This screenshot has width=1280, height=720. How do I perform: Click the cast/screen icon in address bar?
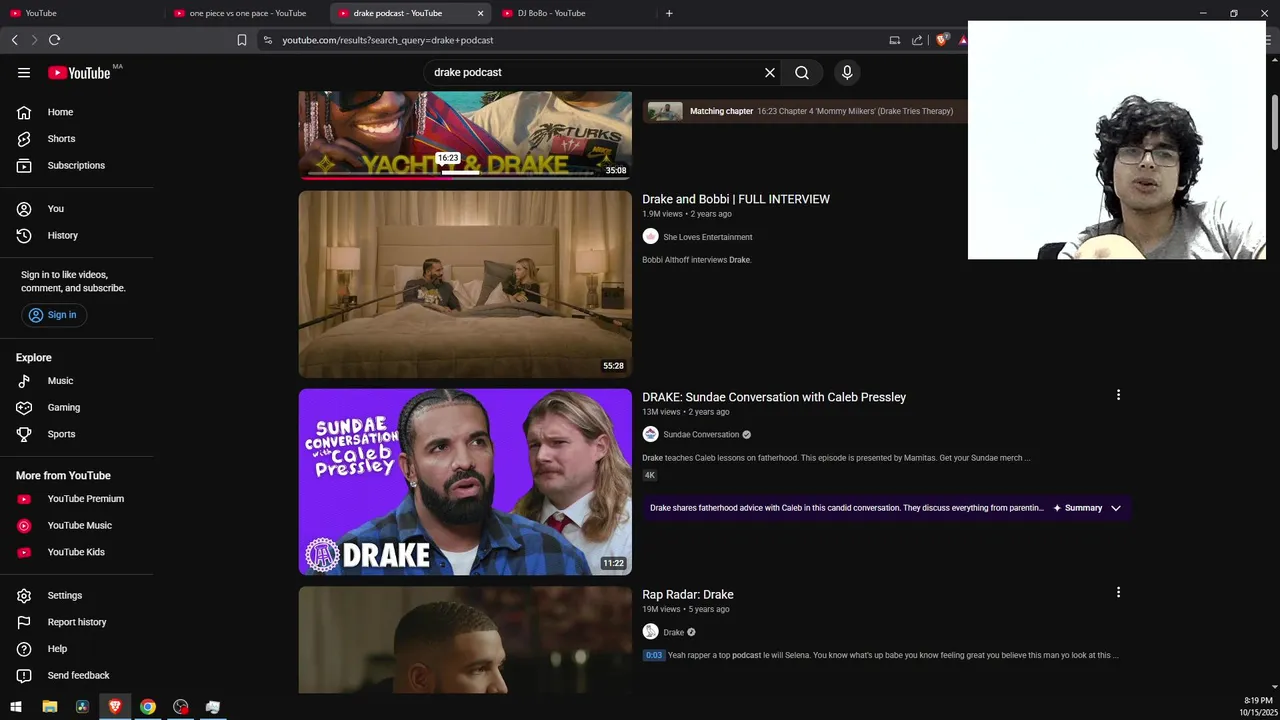pos(894,40)
